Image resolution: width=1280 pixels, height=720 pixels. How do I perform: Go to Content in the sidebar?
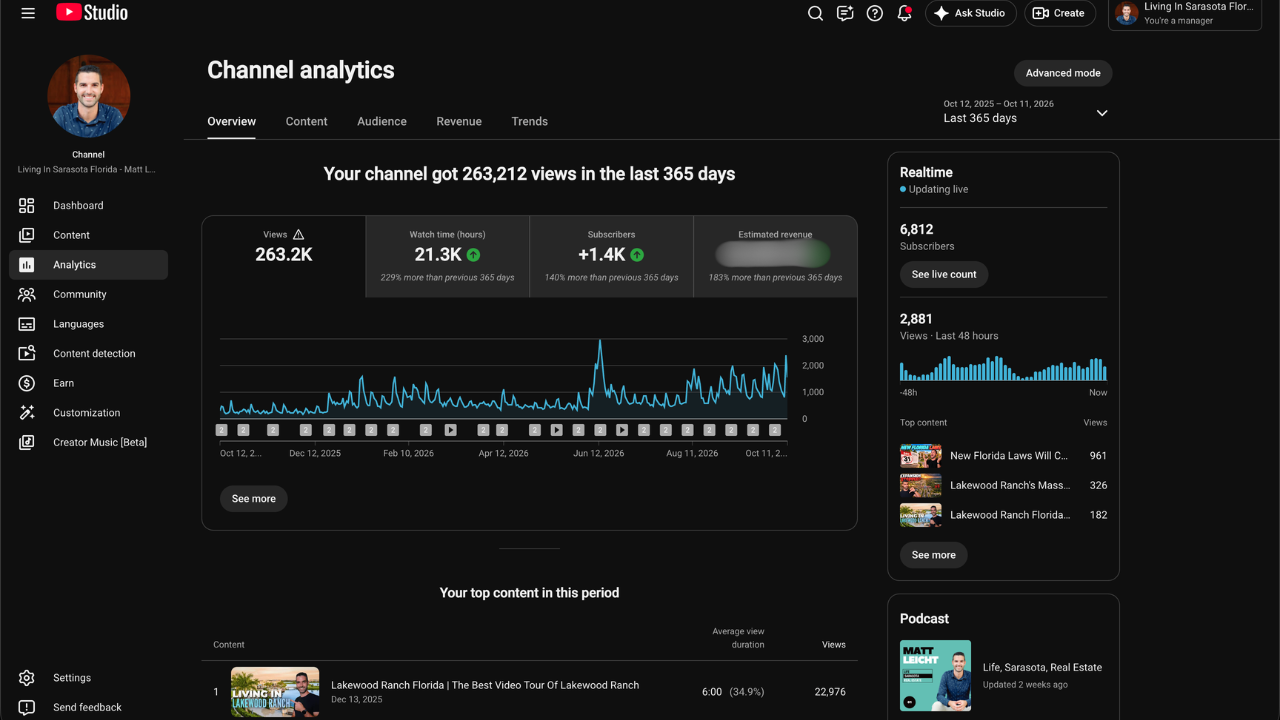[x=88, y=235]
